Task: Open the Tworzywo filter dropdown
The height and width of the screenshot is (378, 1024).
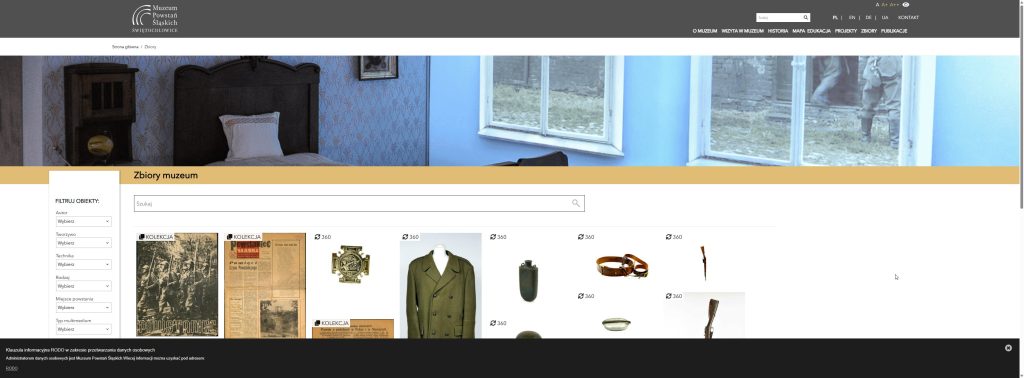Action: point(84,243)
